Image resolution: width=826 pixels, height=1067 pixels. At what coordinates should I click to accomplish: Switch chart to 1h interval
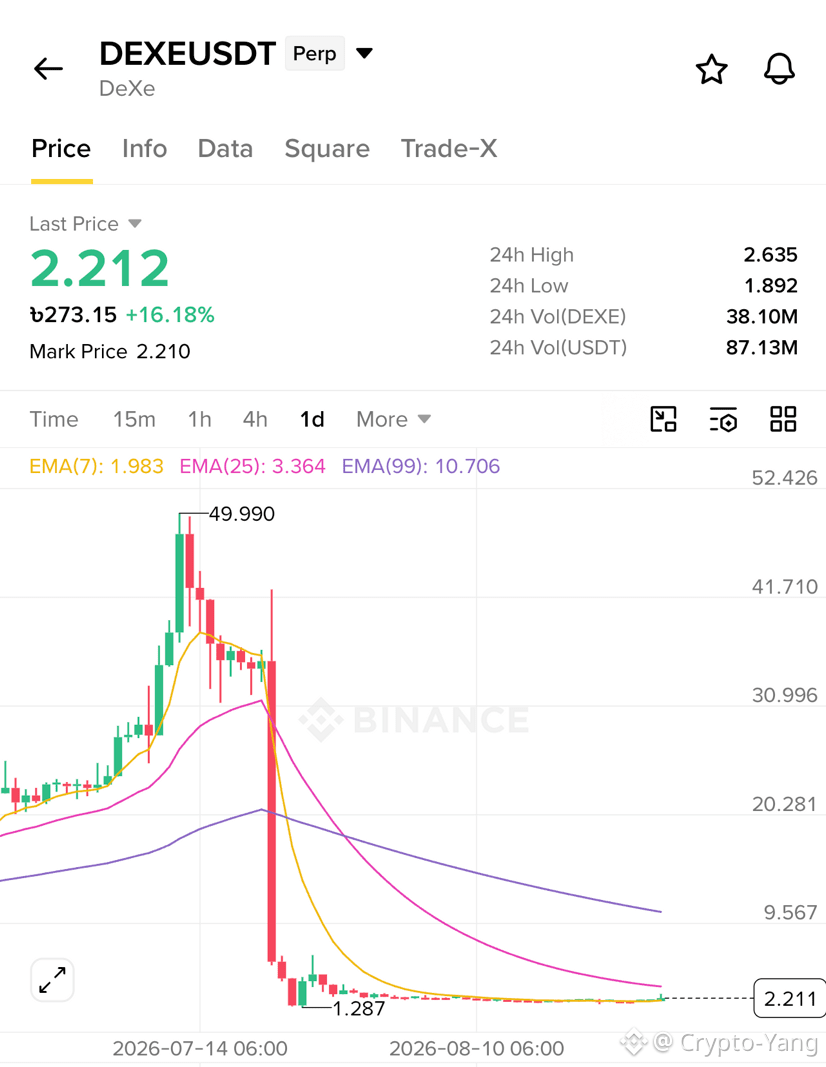199,419
